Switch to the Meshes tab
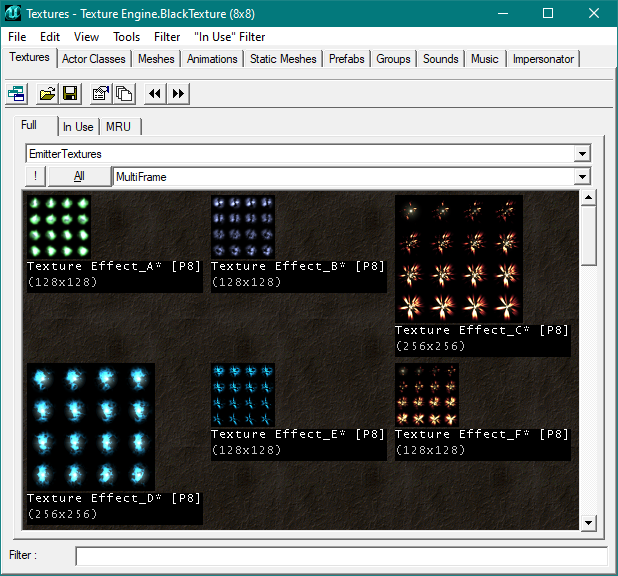618x576 pixels. pos(156,59)
